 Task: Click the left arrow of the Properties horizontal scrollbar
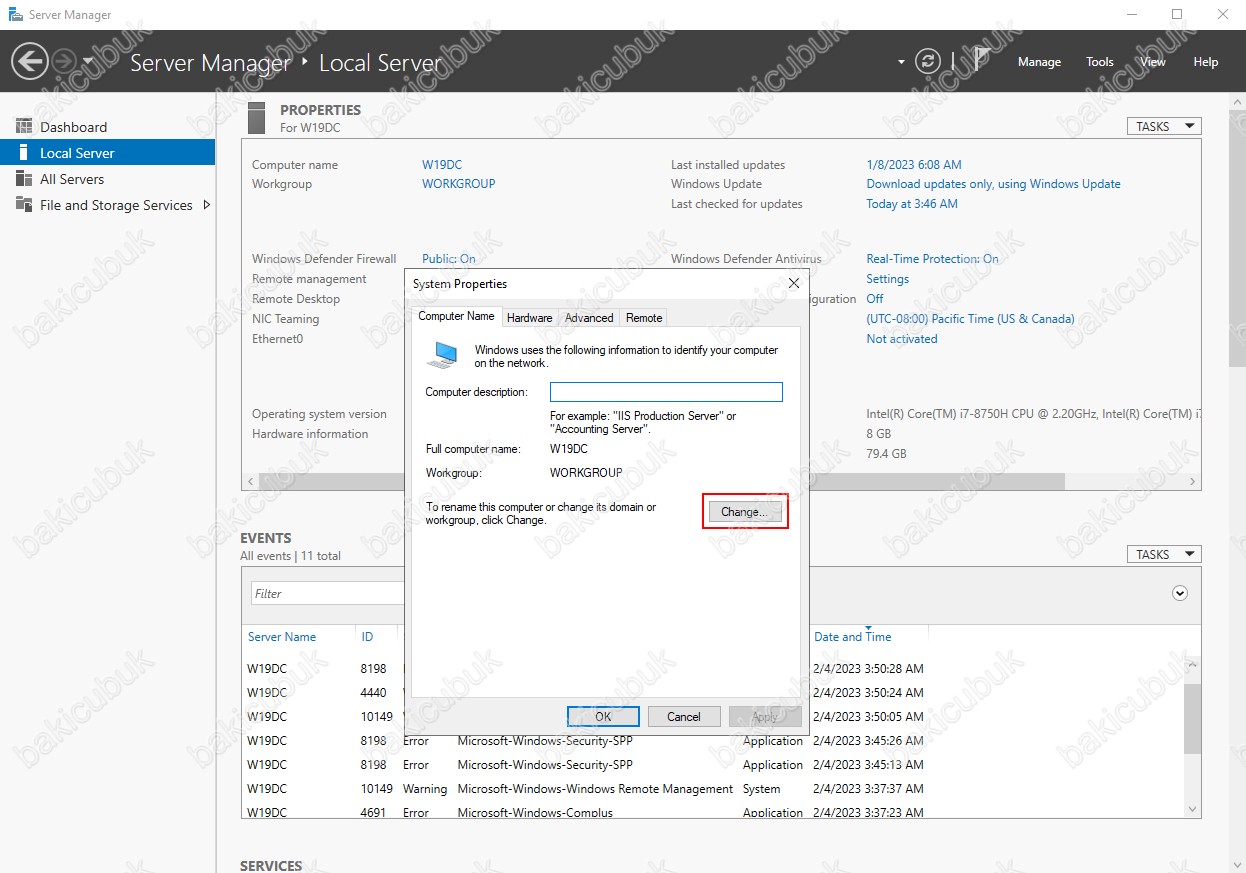[249, 481]
